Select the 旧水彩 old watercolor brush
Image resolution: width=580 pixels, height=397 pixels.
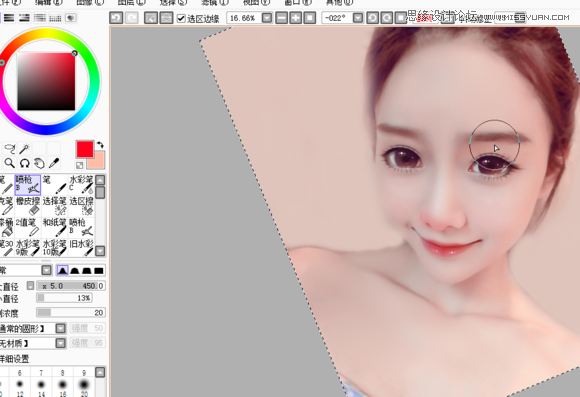coord(81,248)
